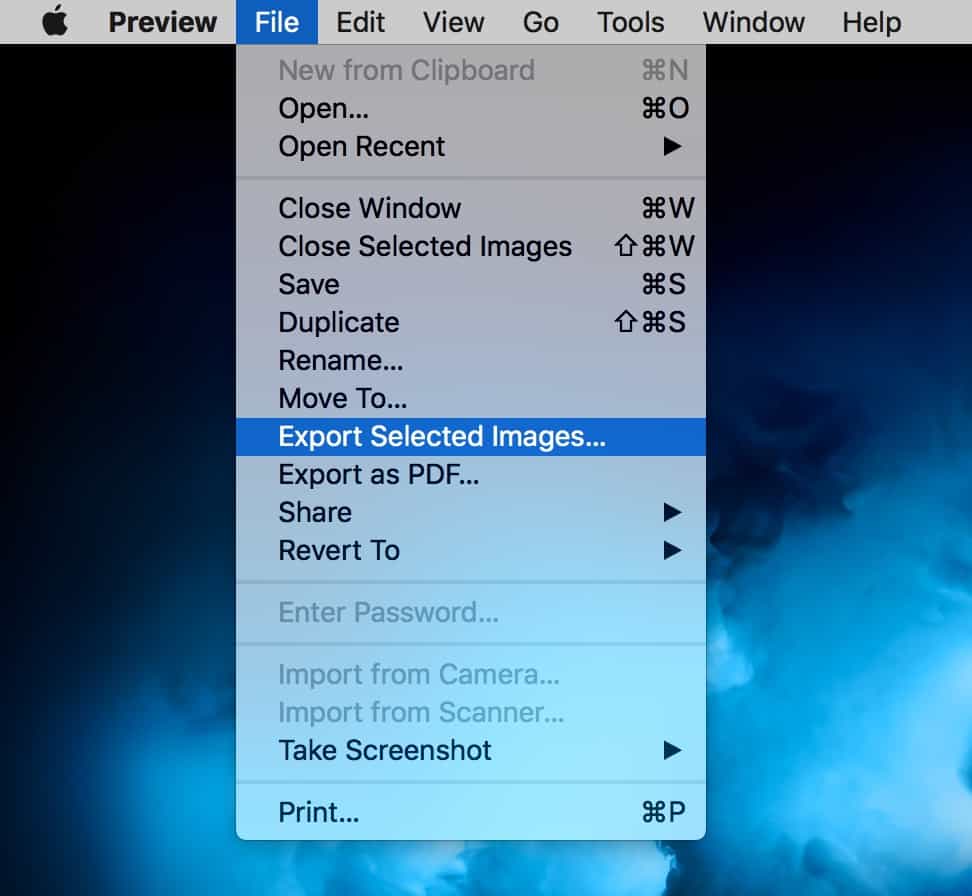Select Close Window menu item

(x=369, y=208)
